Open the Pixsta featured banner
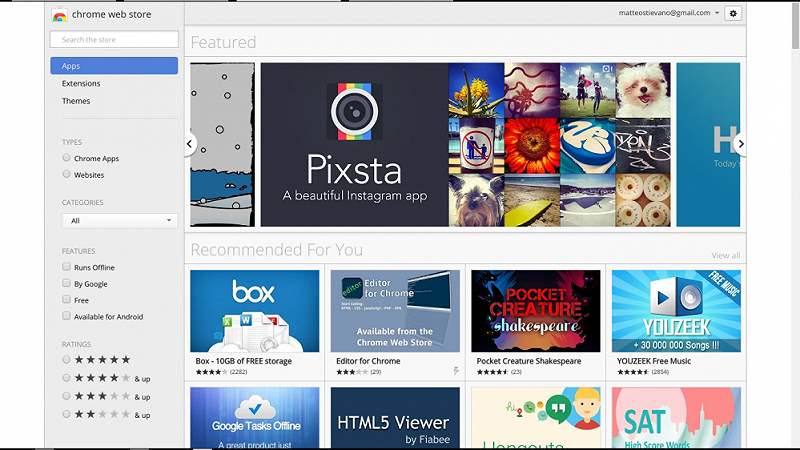800x450 pixels. [x=465, y=144]
